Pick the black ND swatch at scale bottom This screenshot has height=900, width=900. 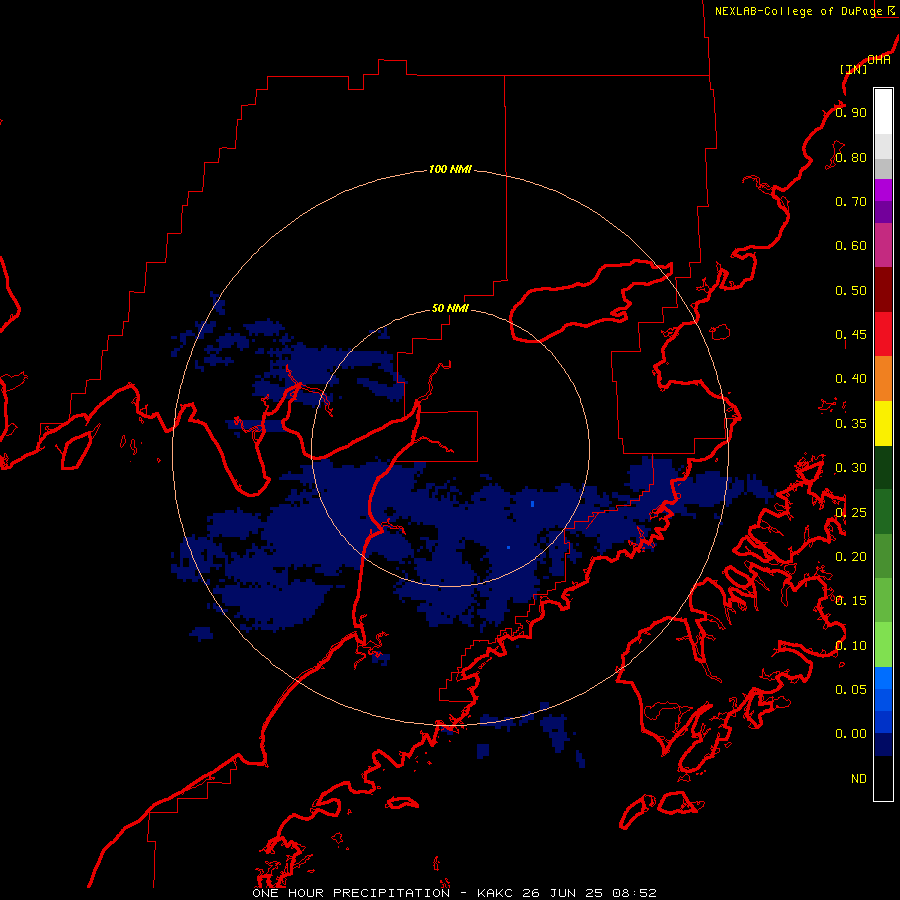click(883, 778)
